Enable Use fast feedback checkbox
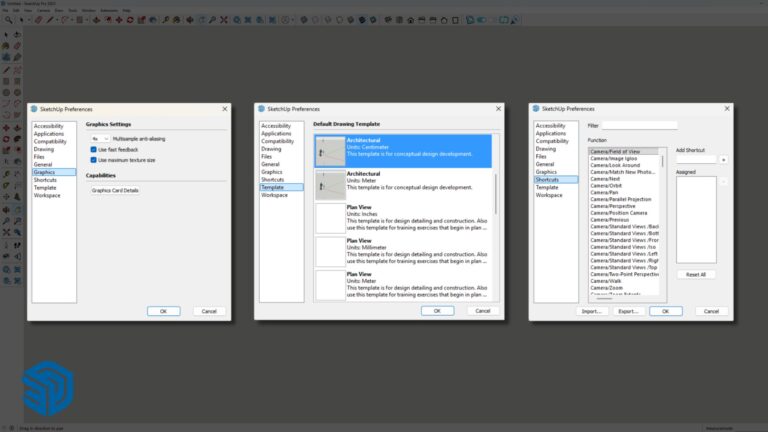The image size is (768, 432). (93, 149)
